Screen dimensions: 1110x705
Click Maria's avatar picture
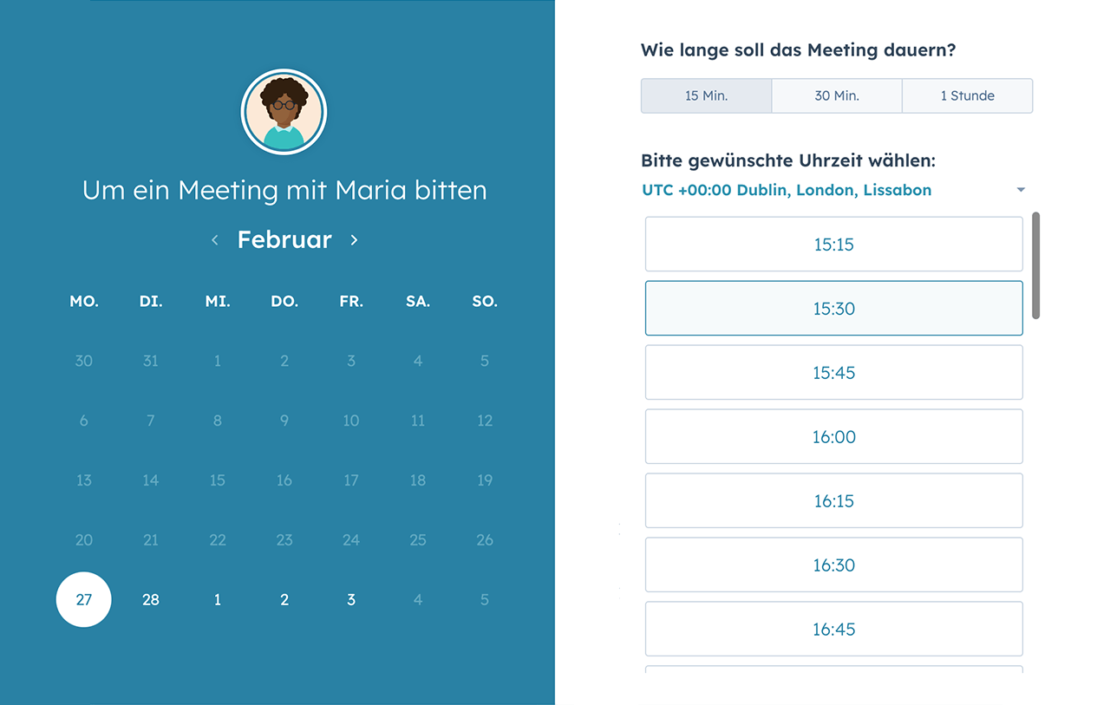[284, 111]
